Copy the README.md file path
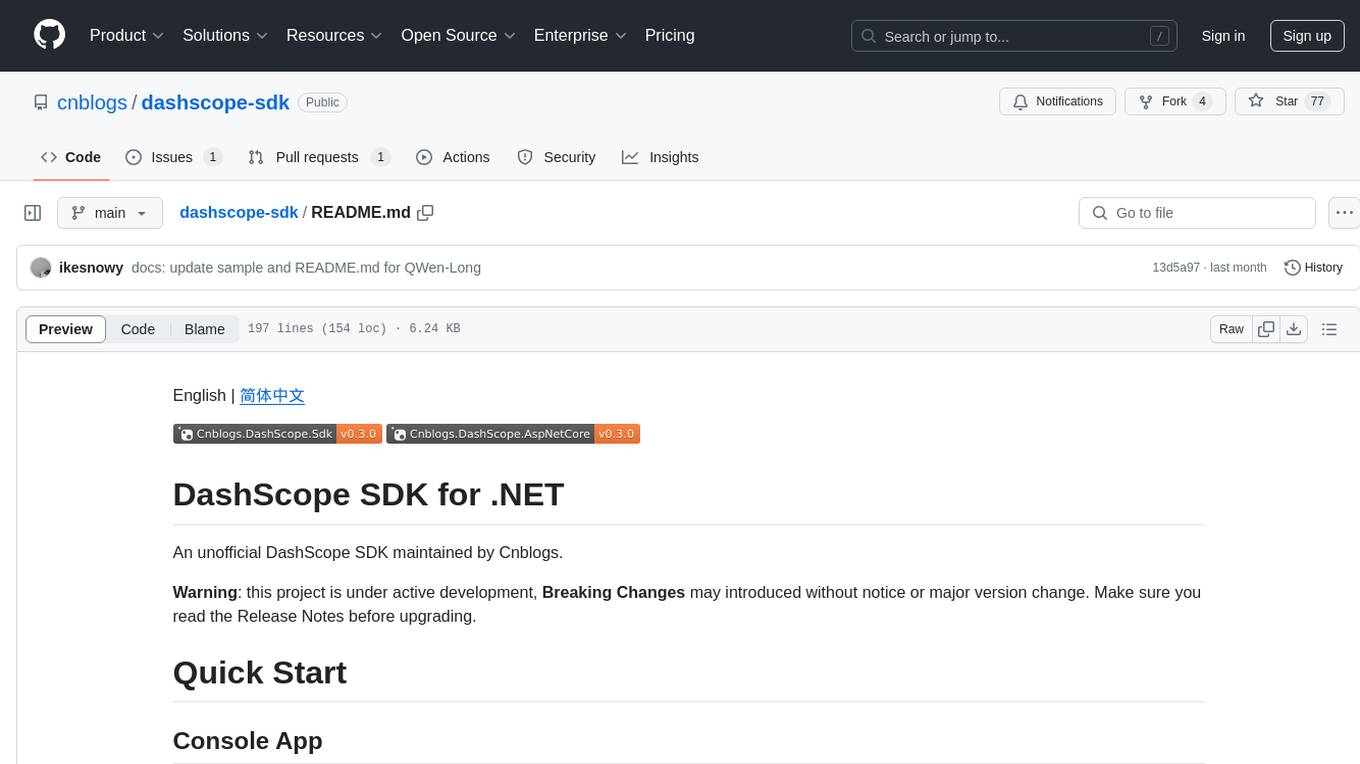1360x764 pixels. pyautogui.click(x=425, y=213)
